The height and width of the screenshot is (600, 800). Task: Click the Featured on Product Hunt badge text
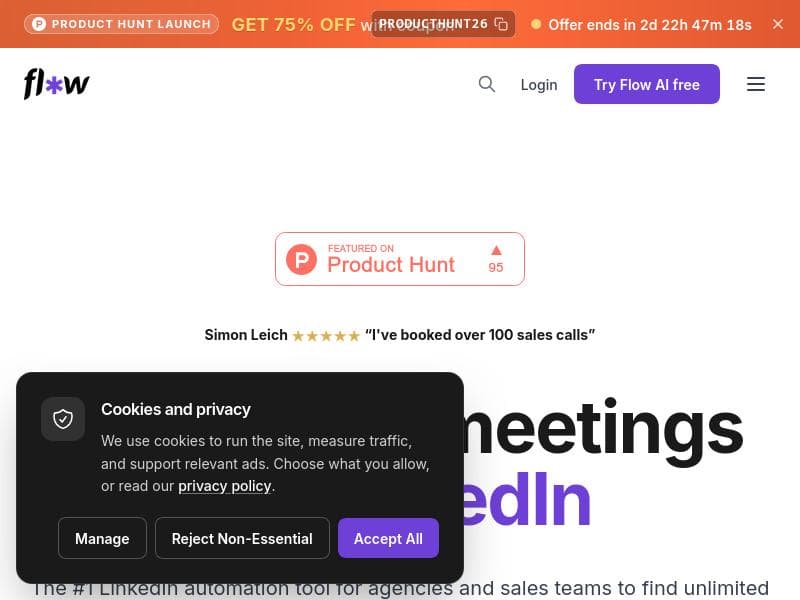(x=391, y=259)
